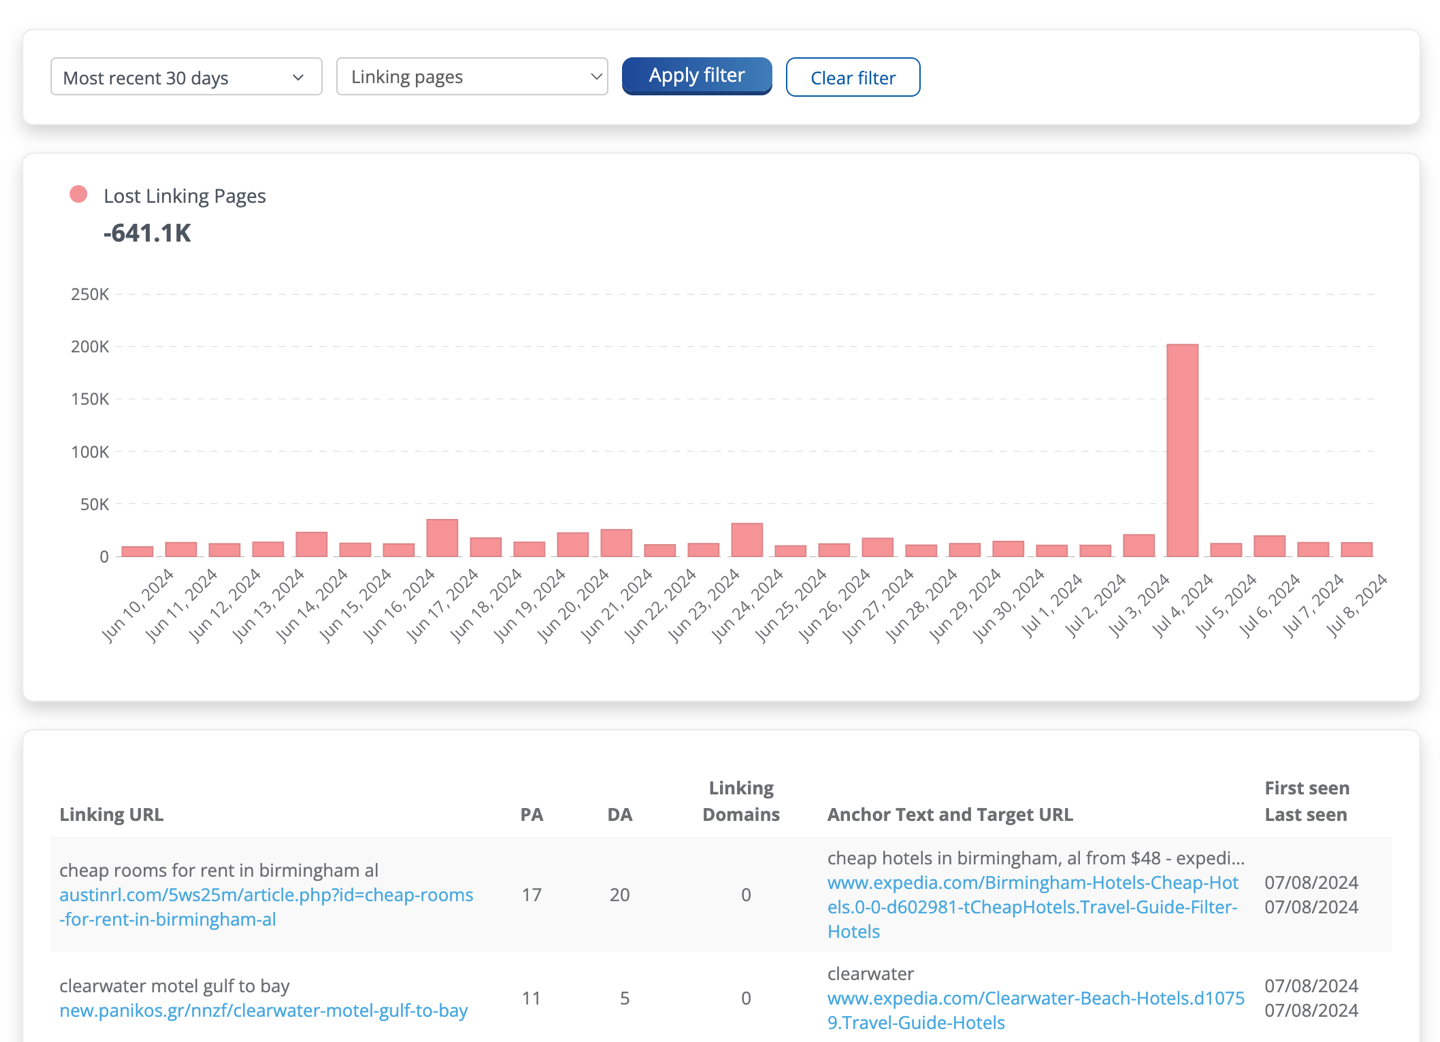Click the Jun 10, 2024 axis label
Image resolution: width=1440 pixels, height=1042 pixels.
tap(138, 606)
